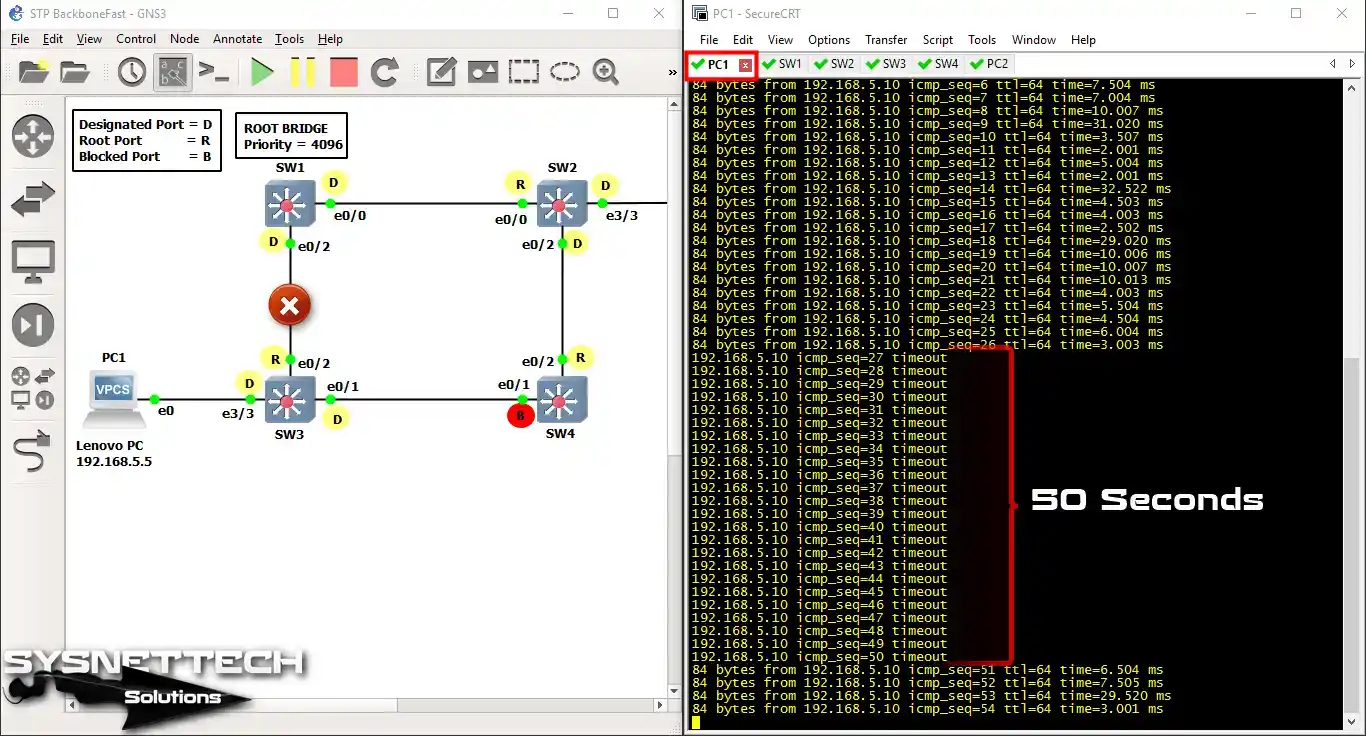Click the tab scroll left arrow in SecureCRT
This screenshot has width=1366, height=736.
tap(1332, 64)
